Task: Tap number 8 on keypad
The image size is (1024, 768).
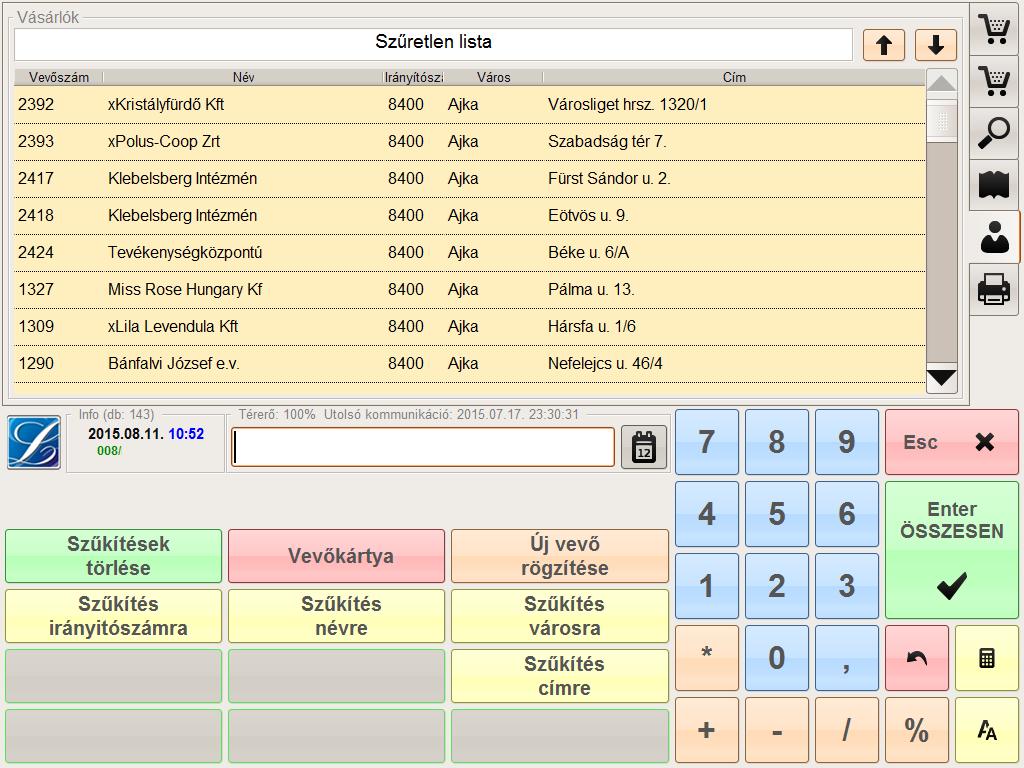Action: [776, 442]
